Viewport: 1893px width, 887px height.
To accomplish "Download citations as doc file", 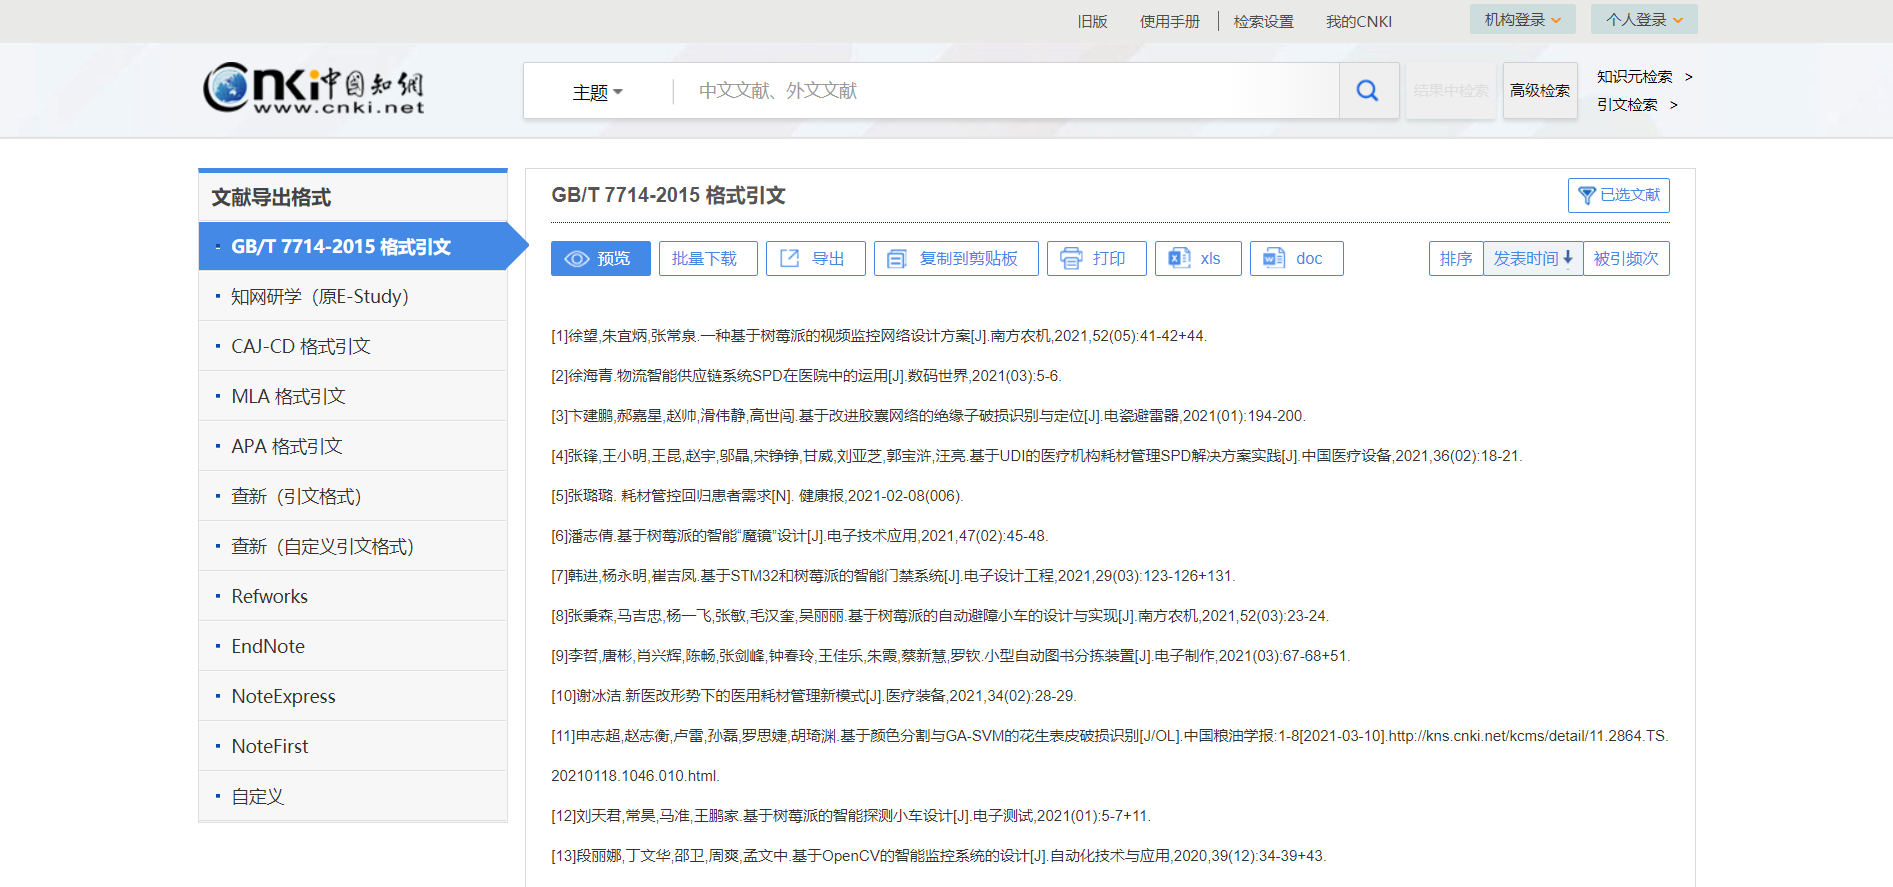I will coord(1296,258).
